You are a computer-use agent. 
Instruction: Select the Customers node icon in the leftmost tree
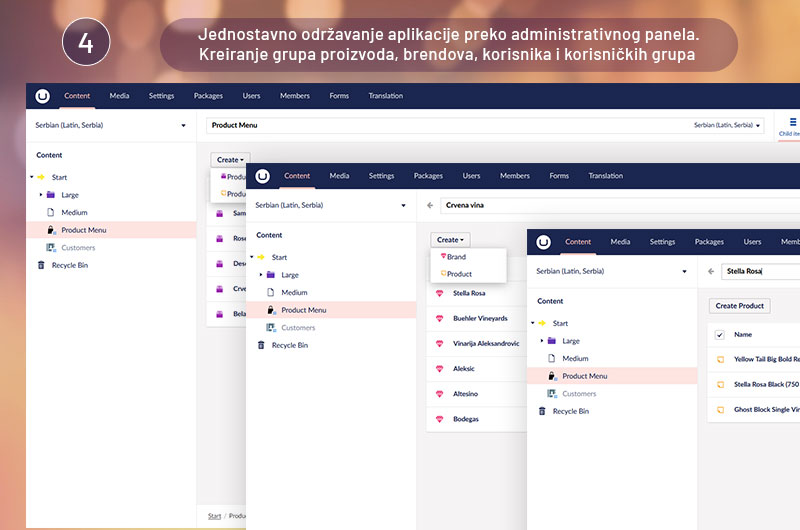click(x=51, y=247)
